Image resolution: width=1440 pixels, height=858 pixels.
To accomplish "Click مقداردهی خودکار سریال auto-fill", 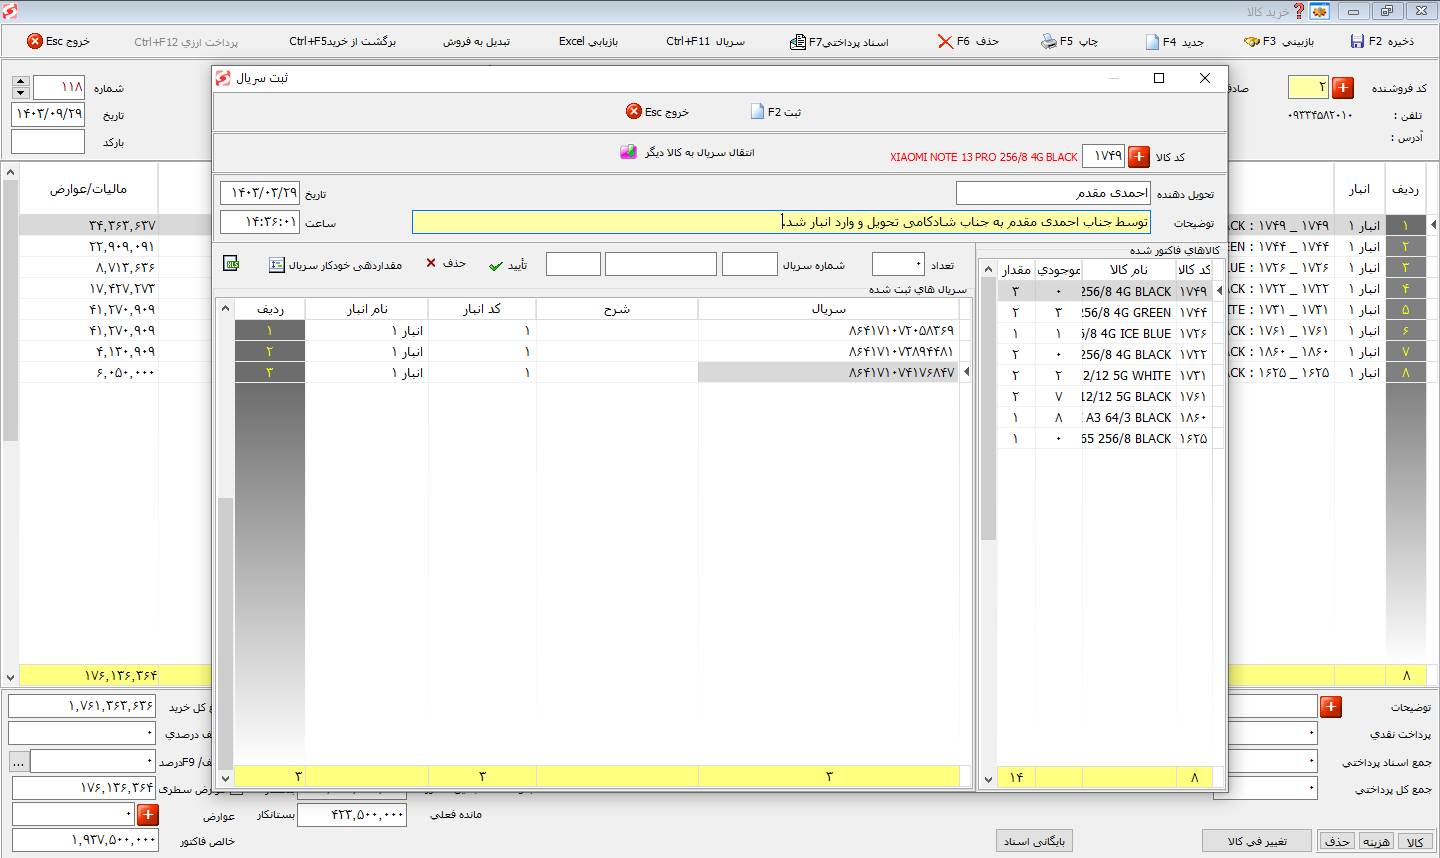I will (335, 265).
